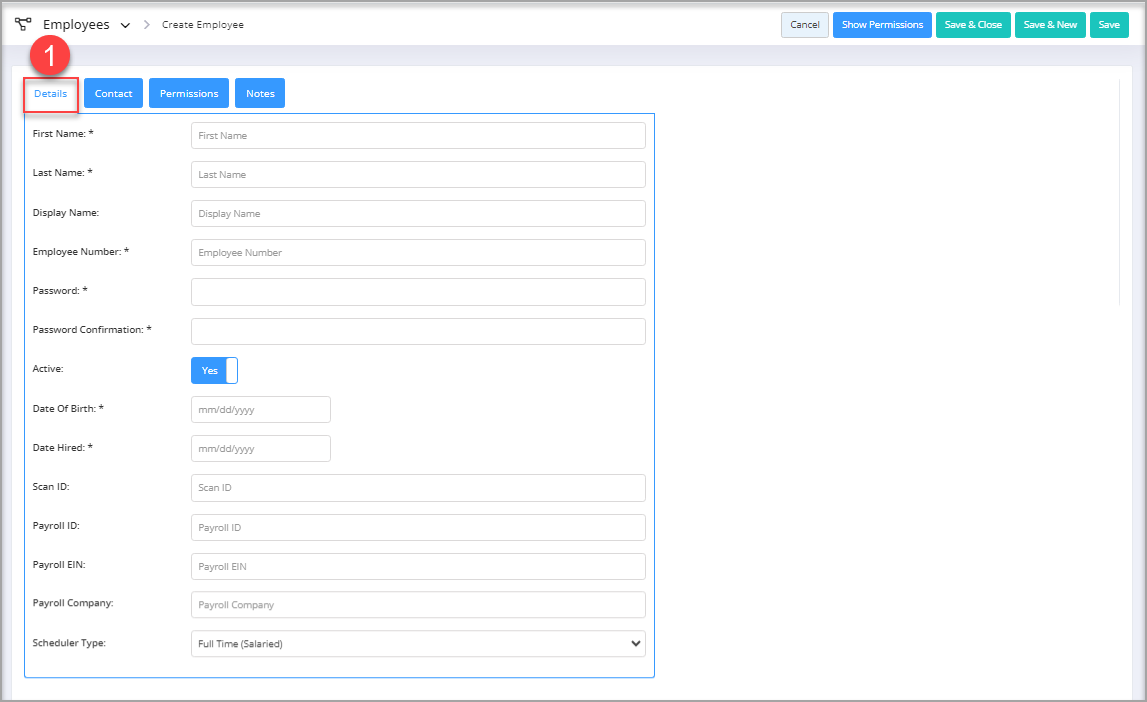The height and width of the screenshot is (702, 1147).
Task: Open the Scheduler Type dropdown
Action: coord(418,644)
